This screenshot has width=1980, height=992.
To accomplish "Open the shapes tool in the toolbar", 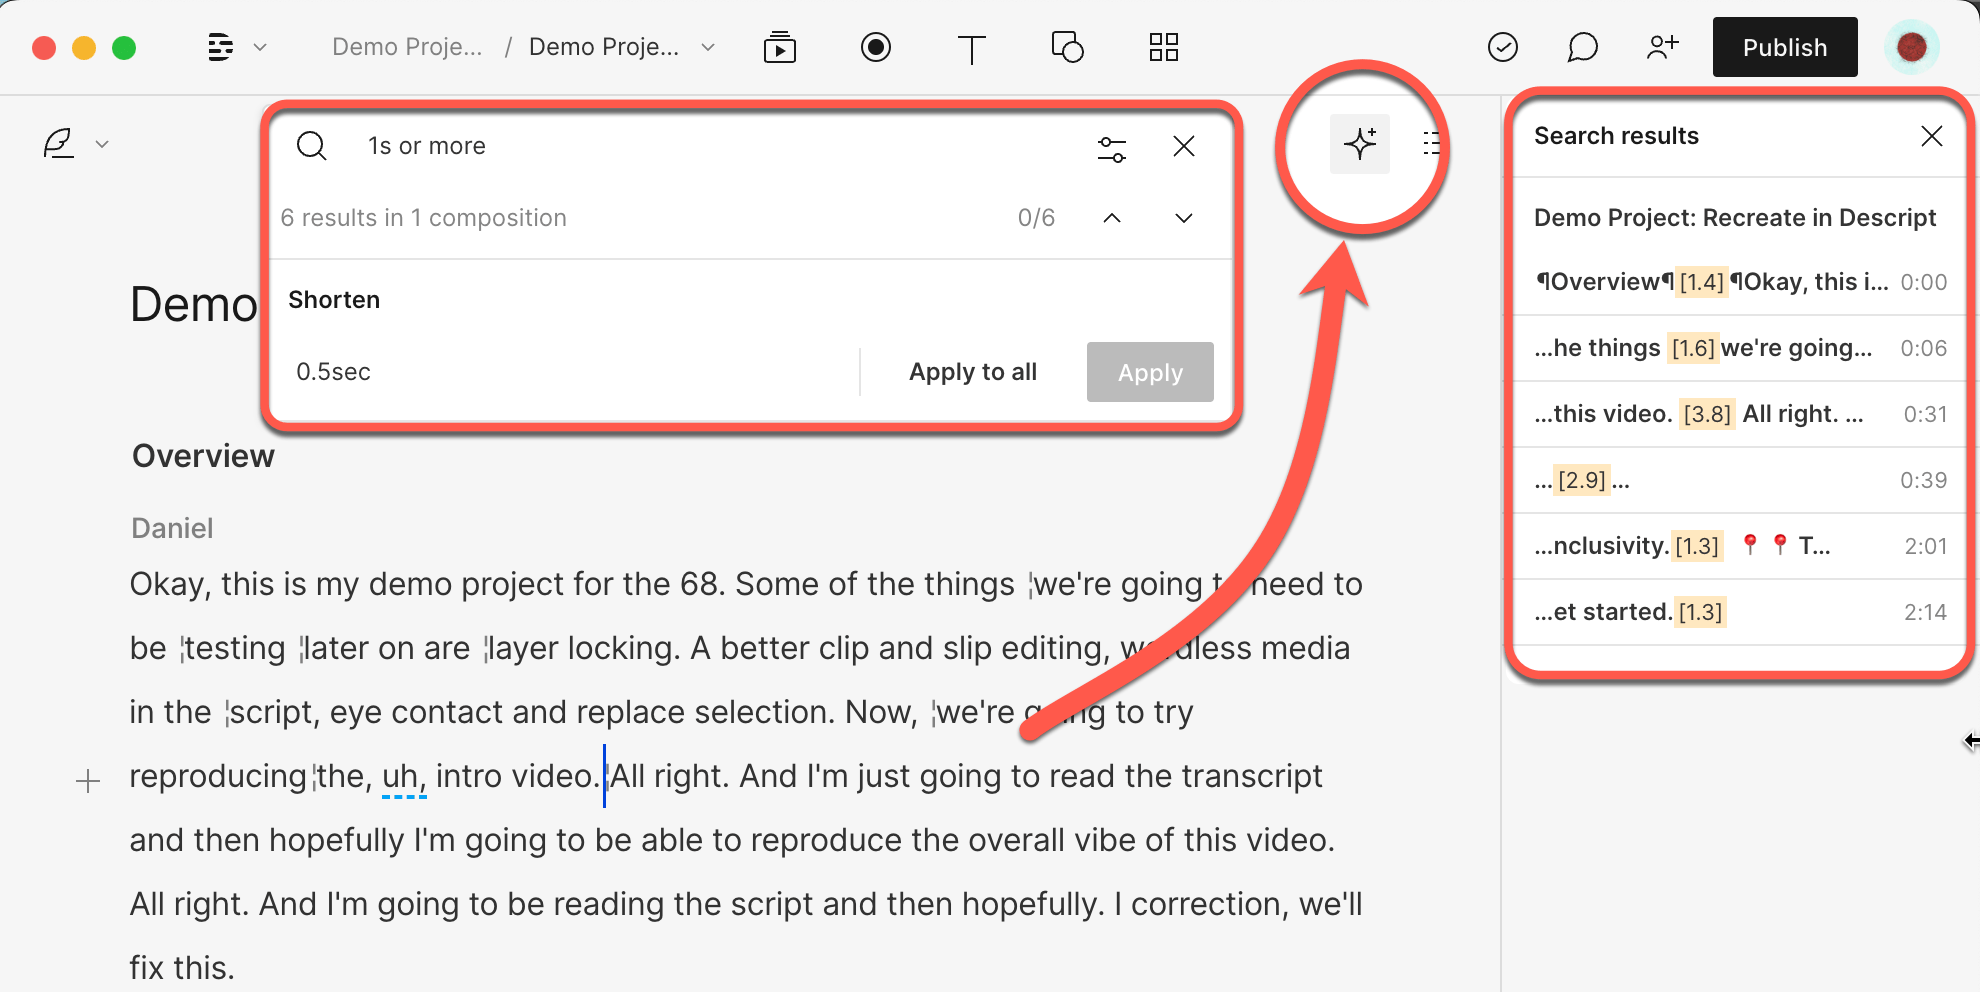I will click(x=1067, y=47).
